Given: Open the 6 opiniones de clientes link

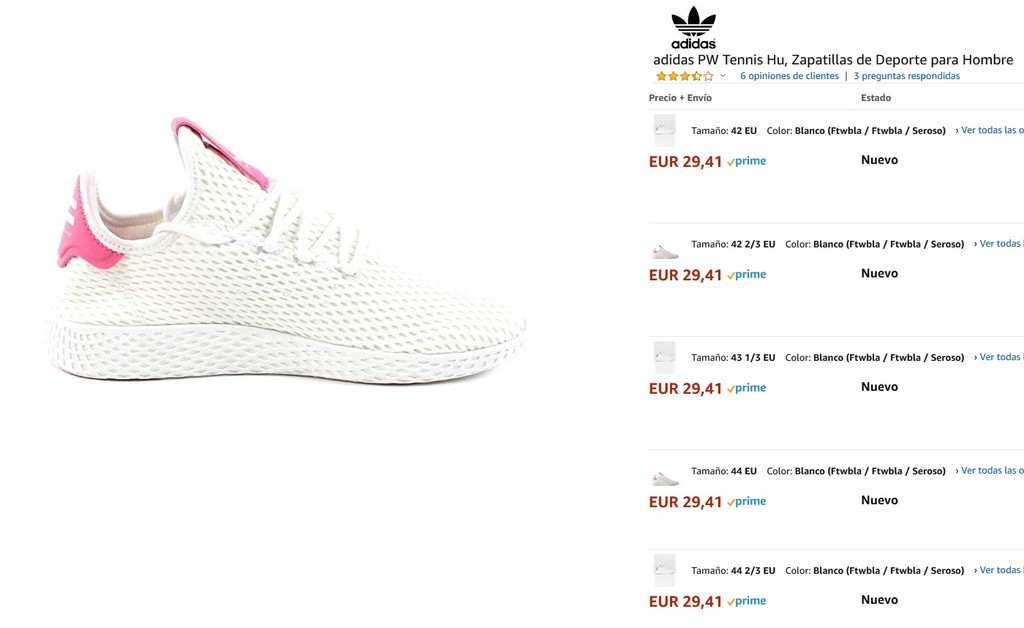Looking at the screenshot, I should click(x=789, y=76).
